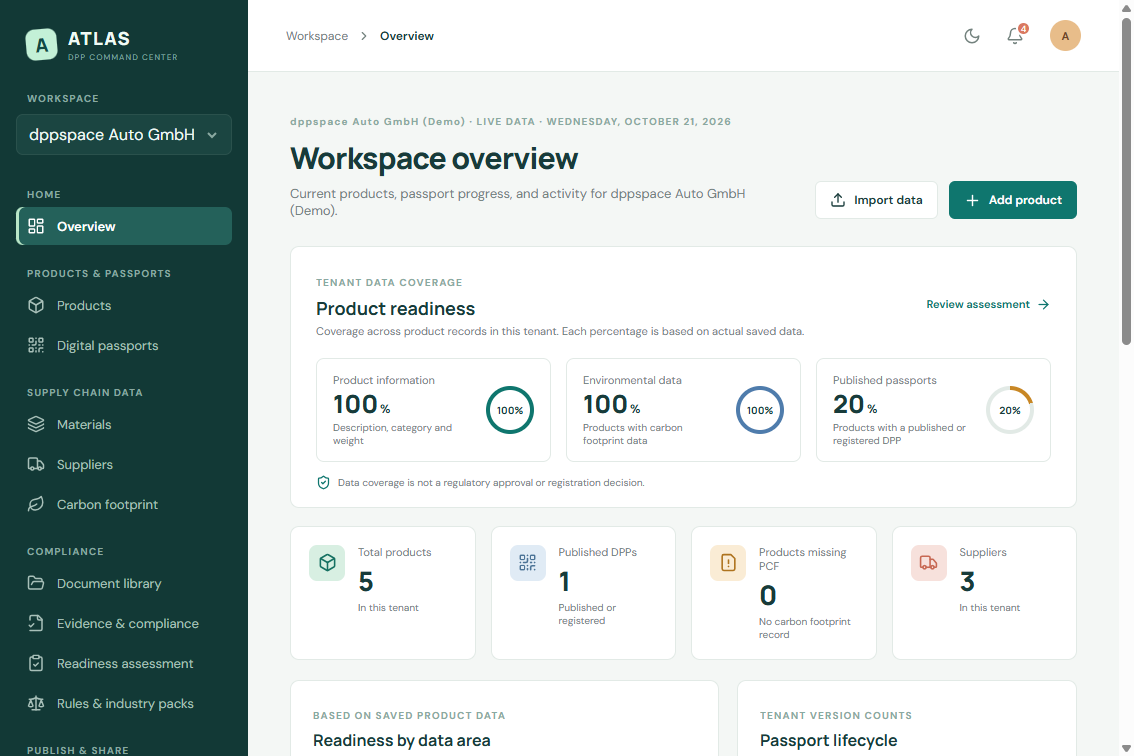The height and width of the screenshot is (756, 1134).
Task: Click the Published passports 20% progress ring
Action: click(x=1010, y=410)
